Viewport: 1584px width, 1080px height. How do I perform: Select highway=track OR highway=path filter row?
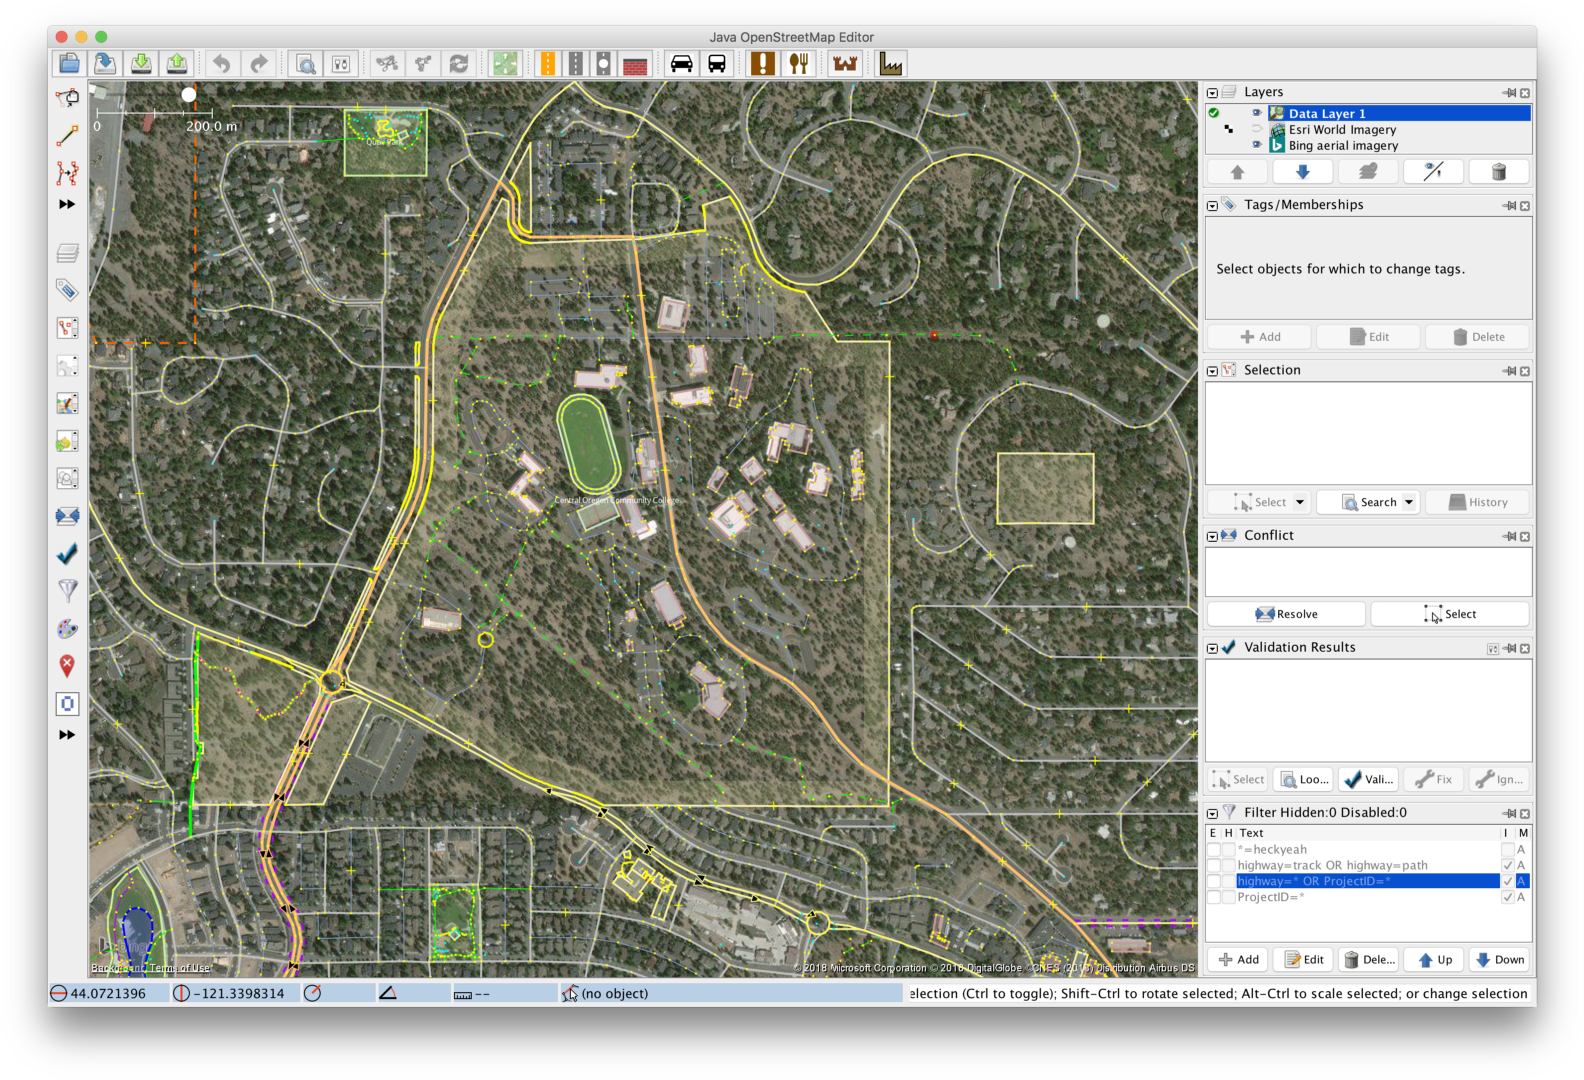(1332, 865)
